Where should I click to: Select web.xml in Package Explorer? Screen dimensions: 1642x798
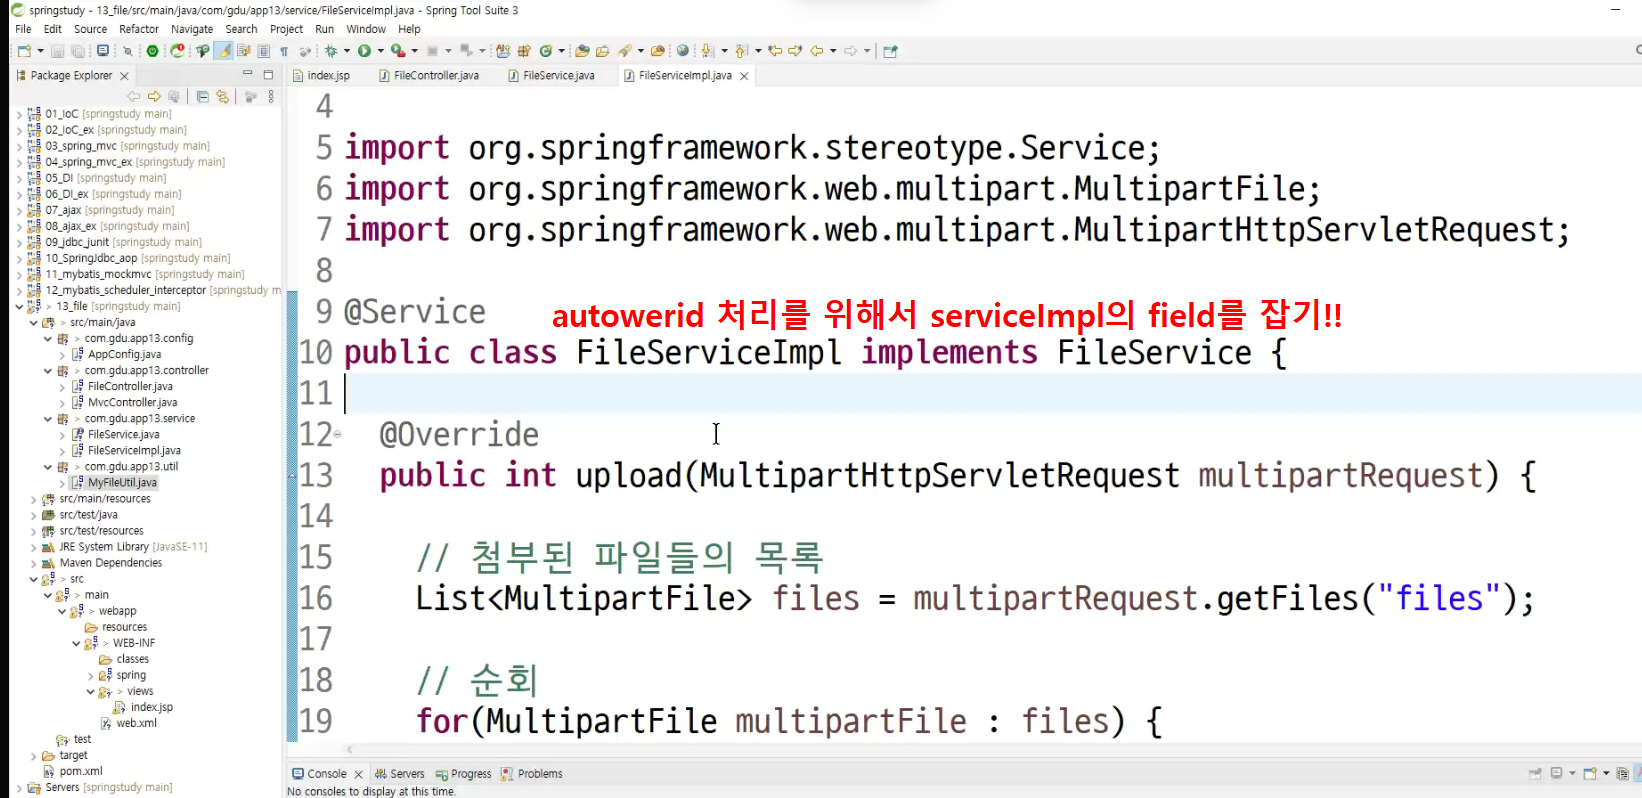point(129,724)
